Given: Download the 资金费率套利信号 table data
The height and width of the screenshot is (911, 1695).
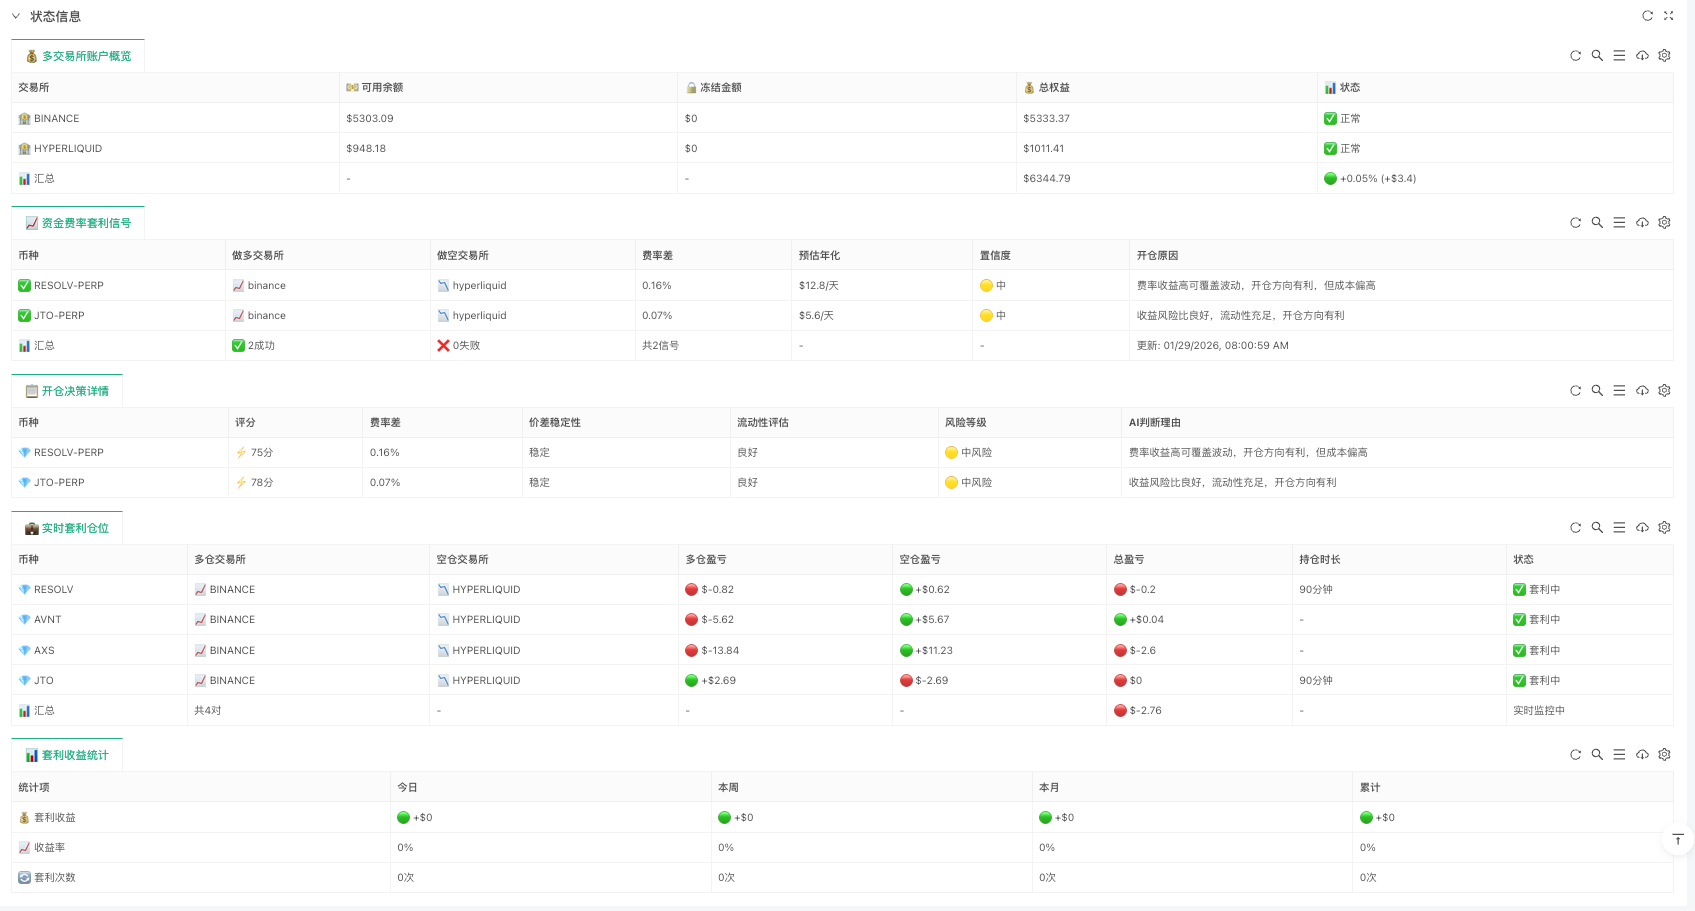Looking at the screenshot, I should (x=1642, y=223).
